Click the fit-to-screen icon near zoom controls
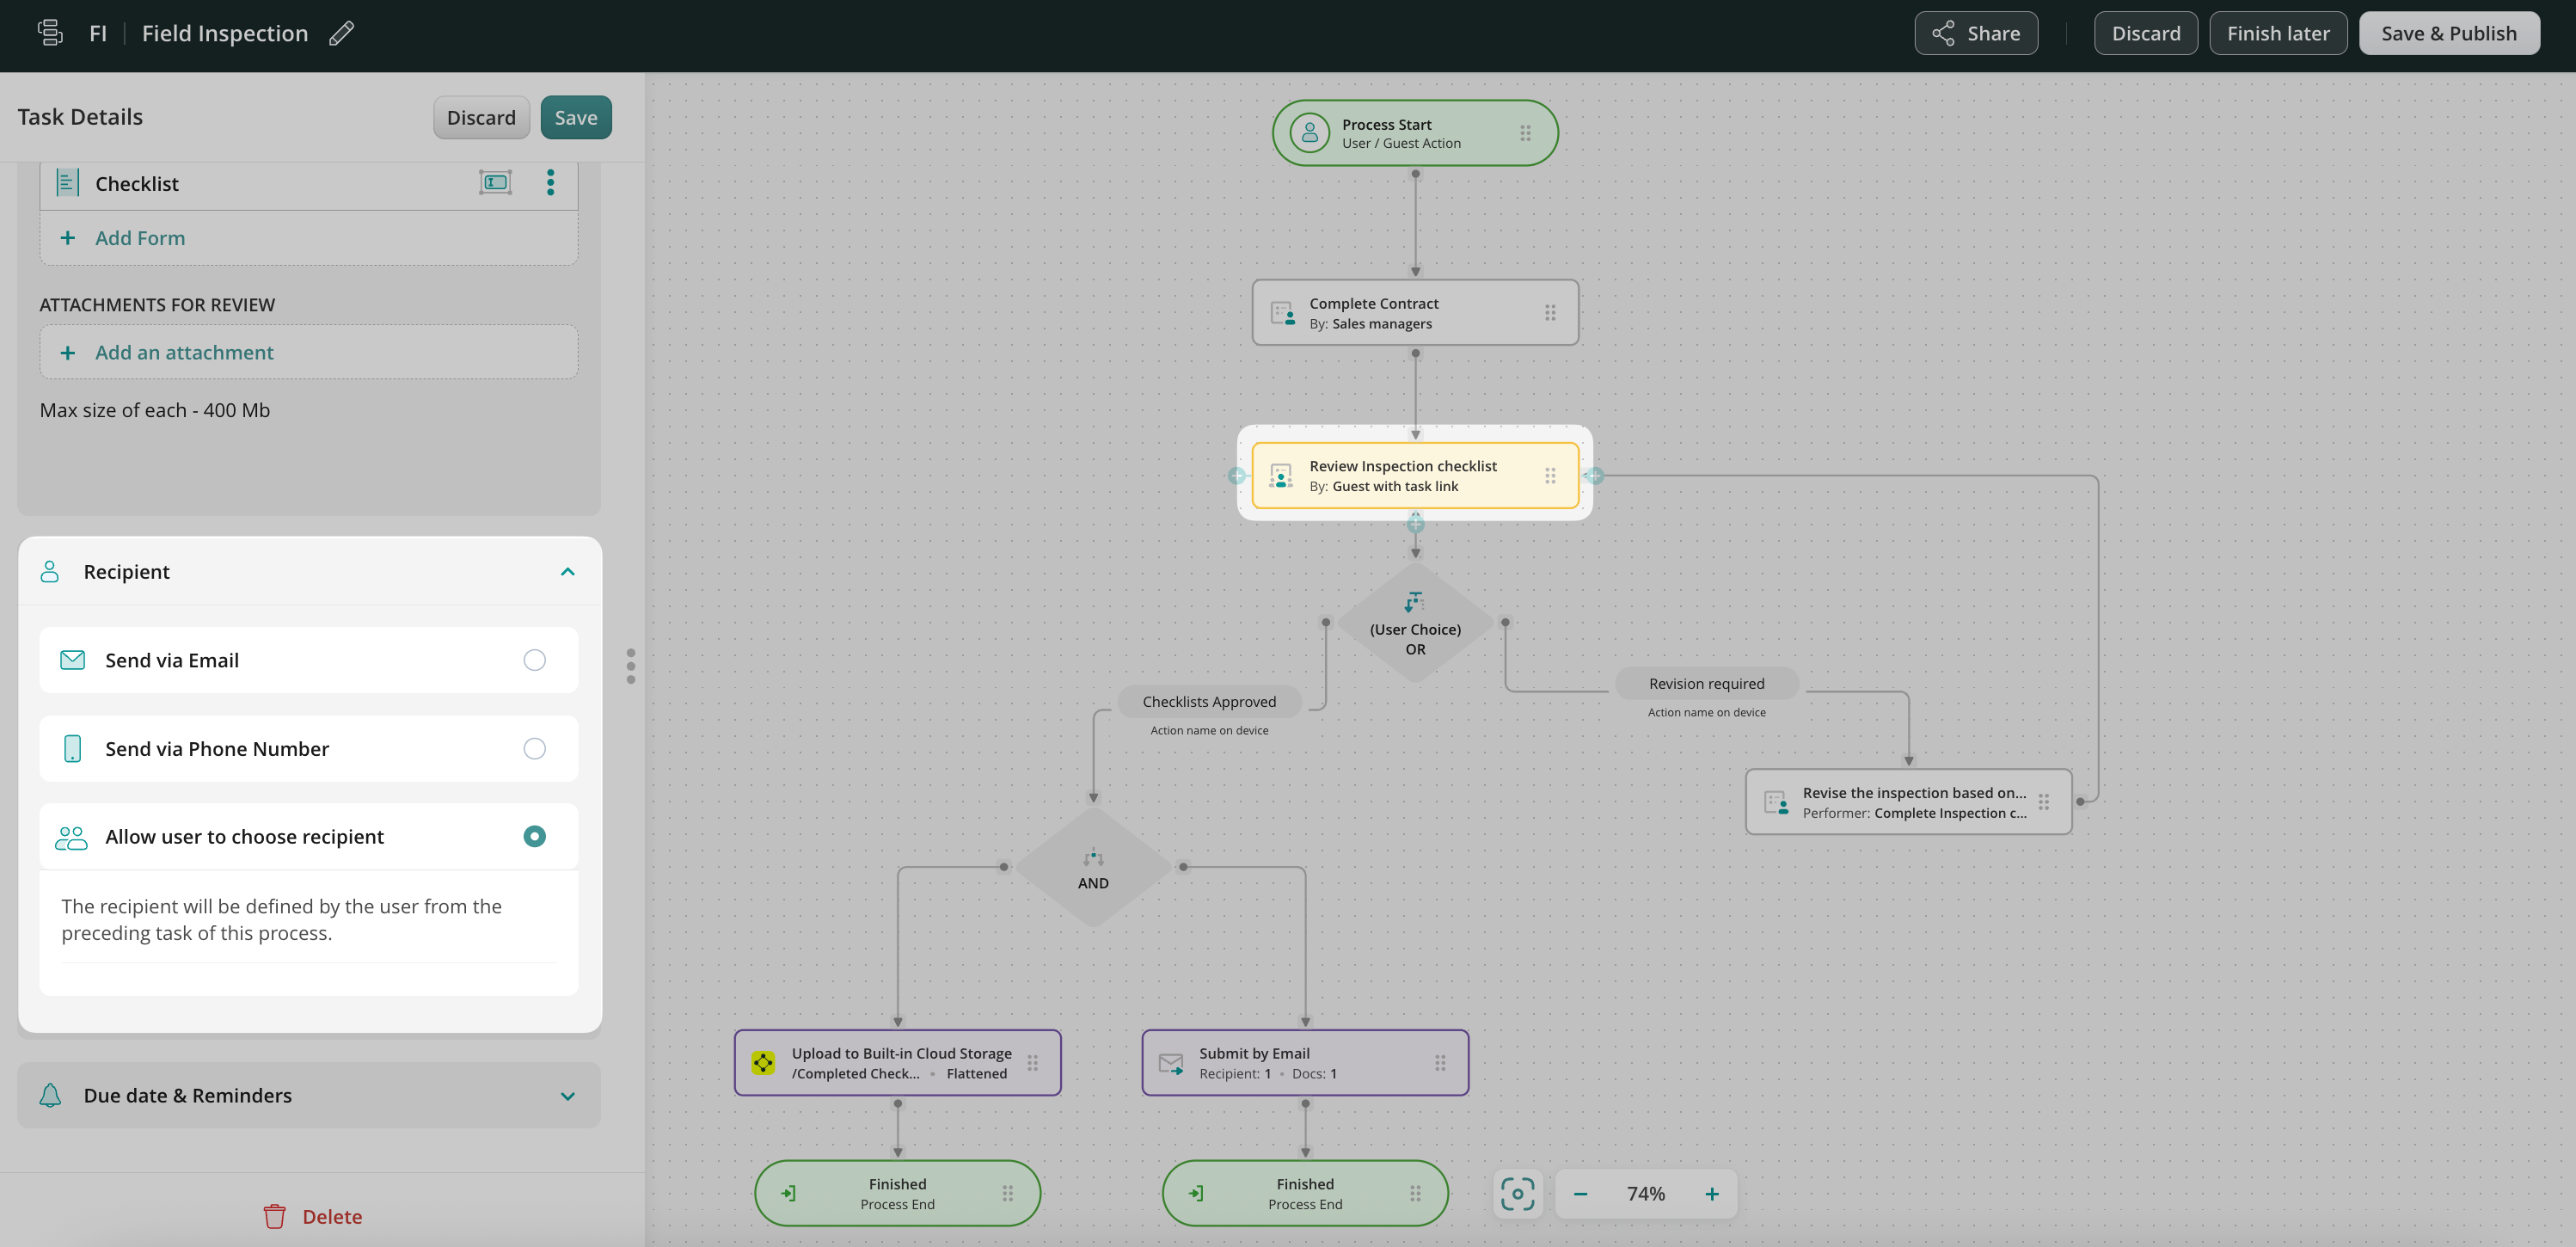 1517,1193
